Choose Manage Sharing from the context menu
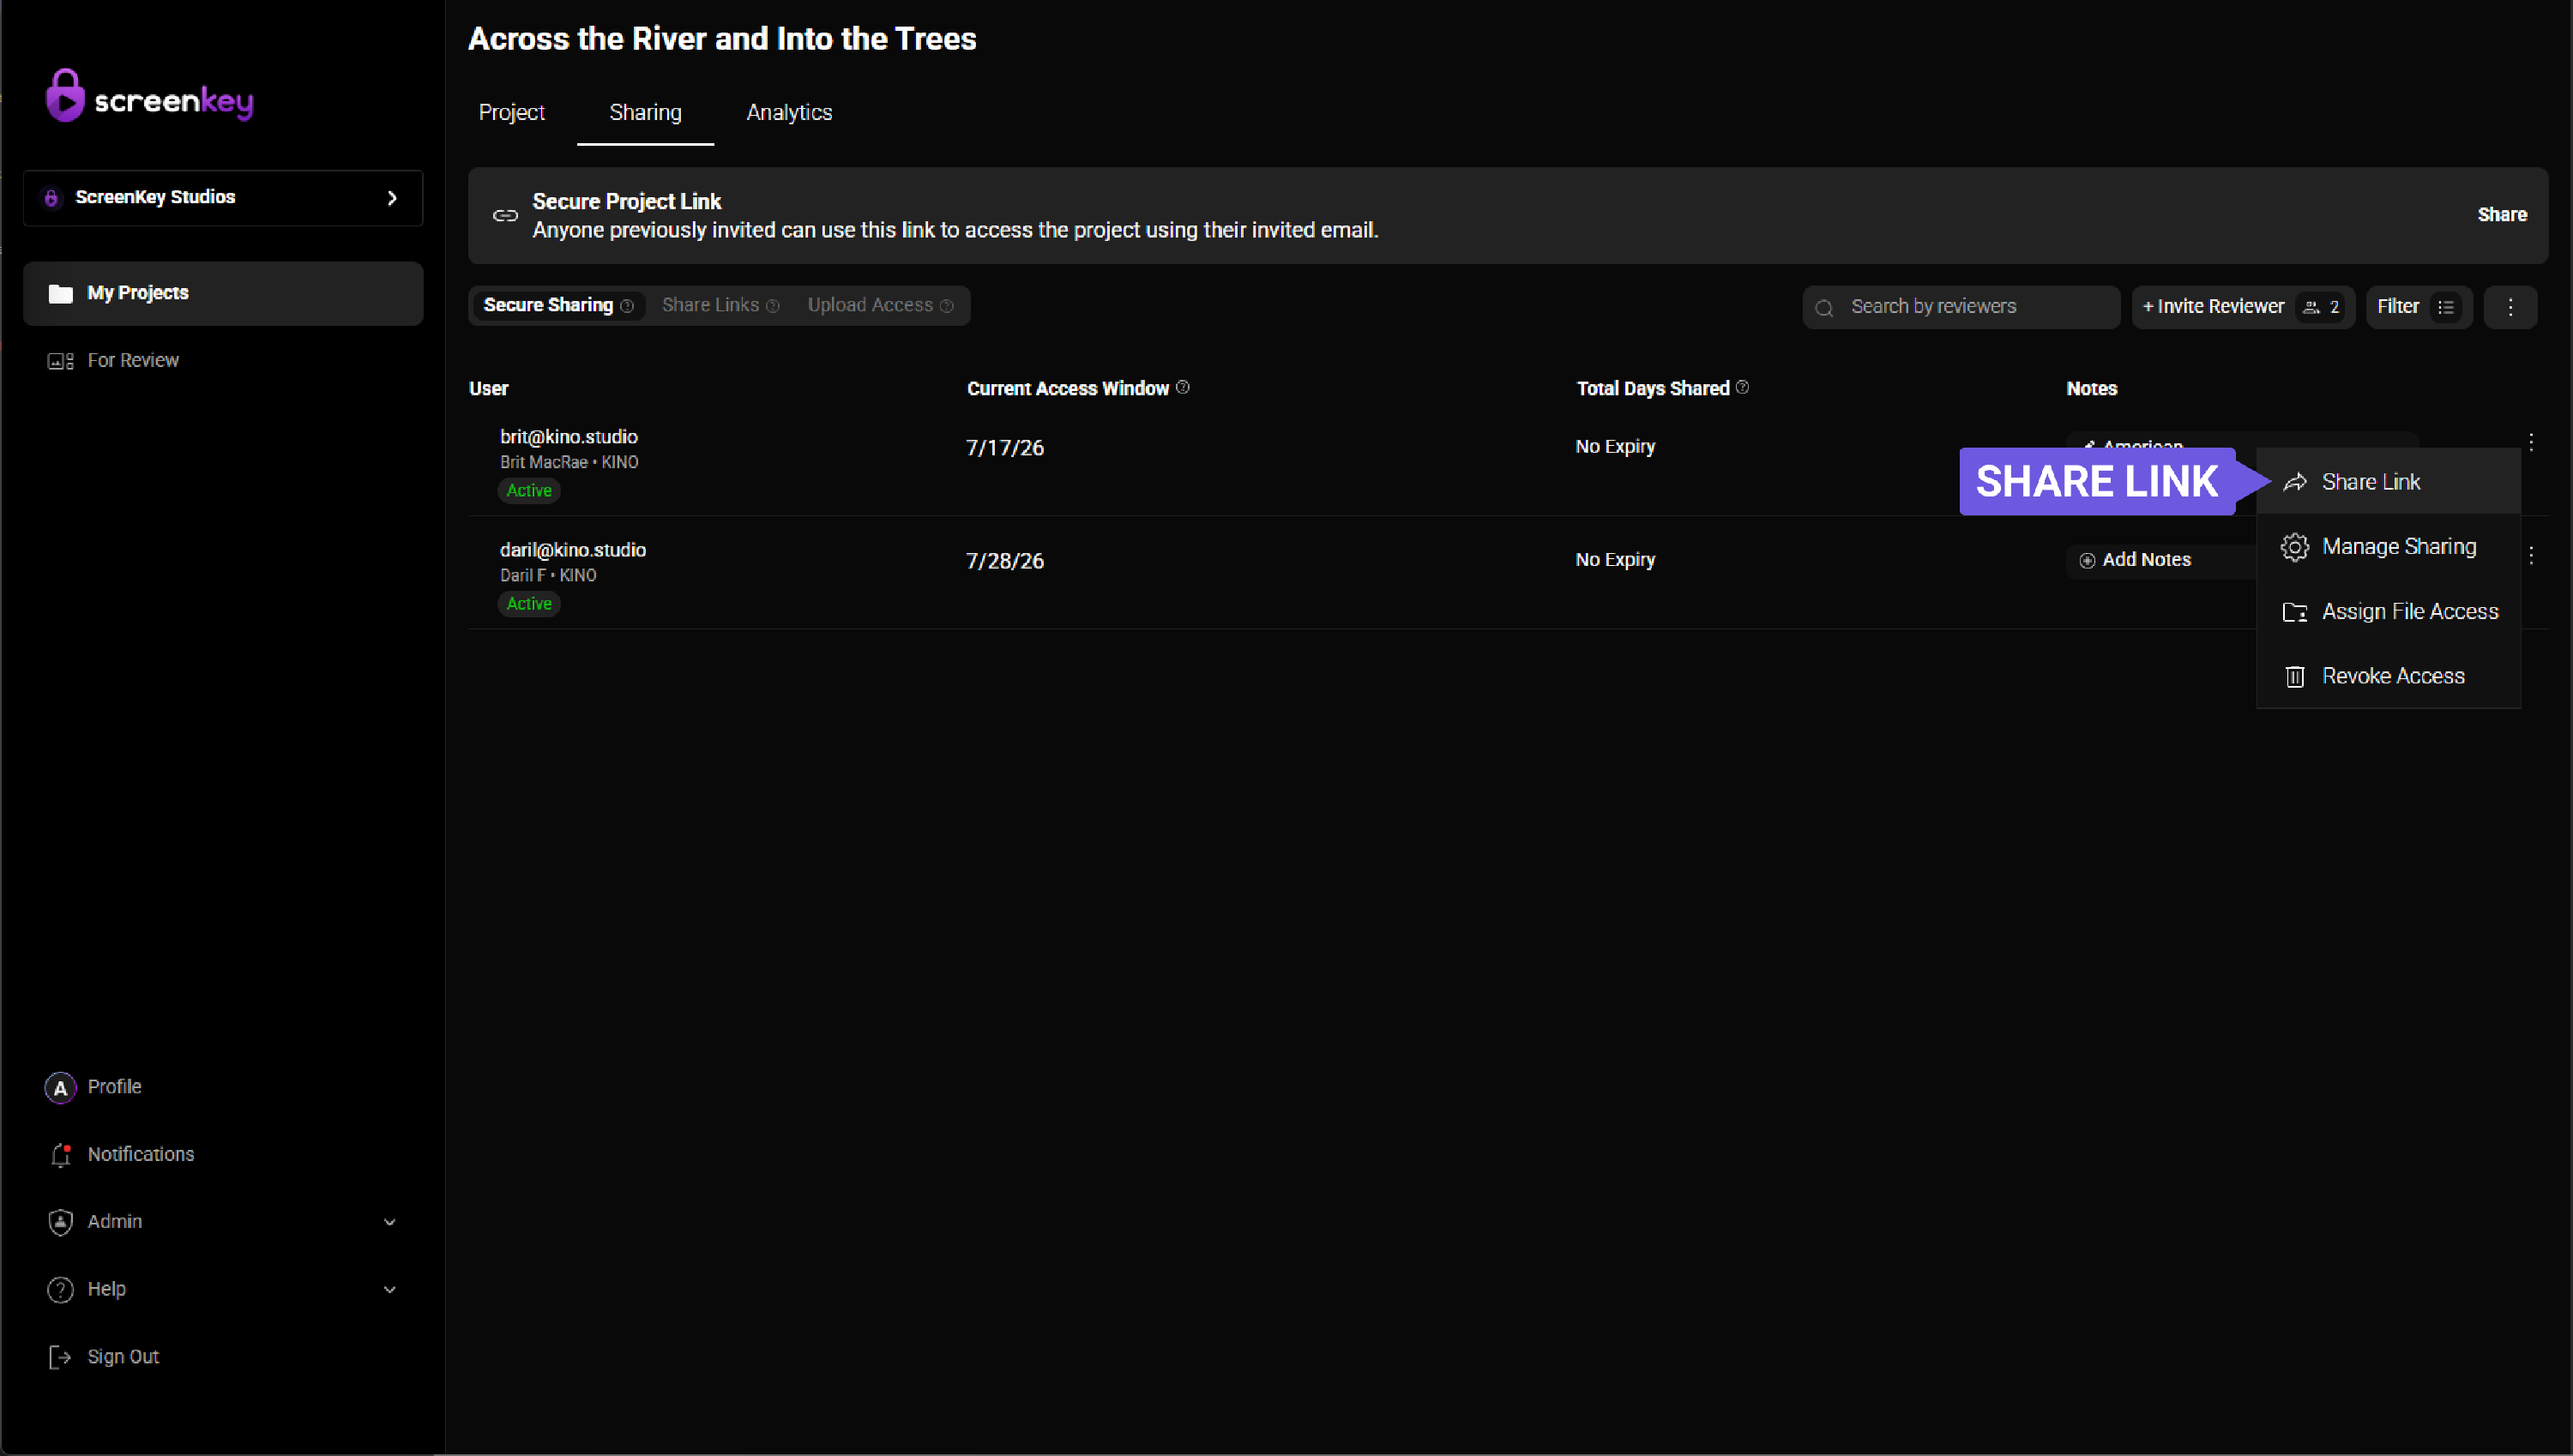2573x1456 pixels. pyautogui.click(x=2388, y=547)
